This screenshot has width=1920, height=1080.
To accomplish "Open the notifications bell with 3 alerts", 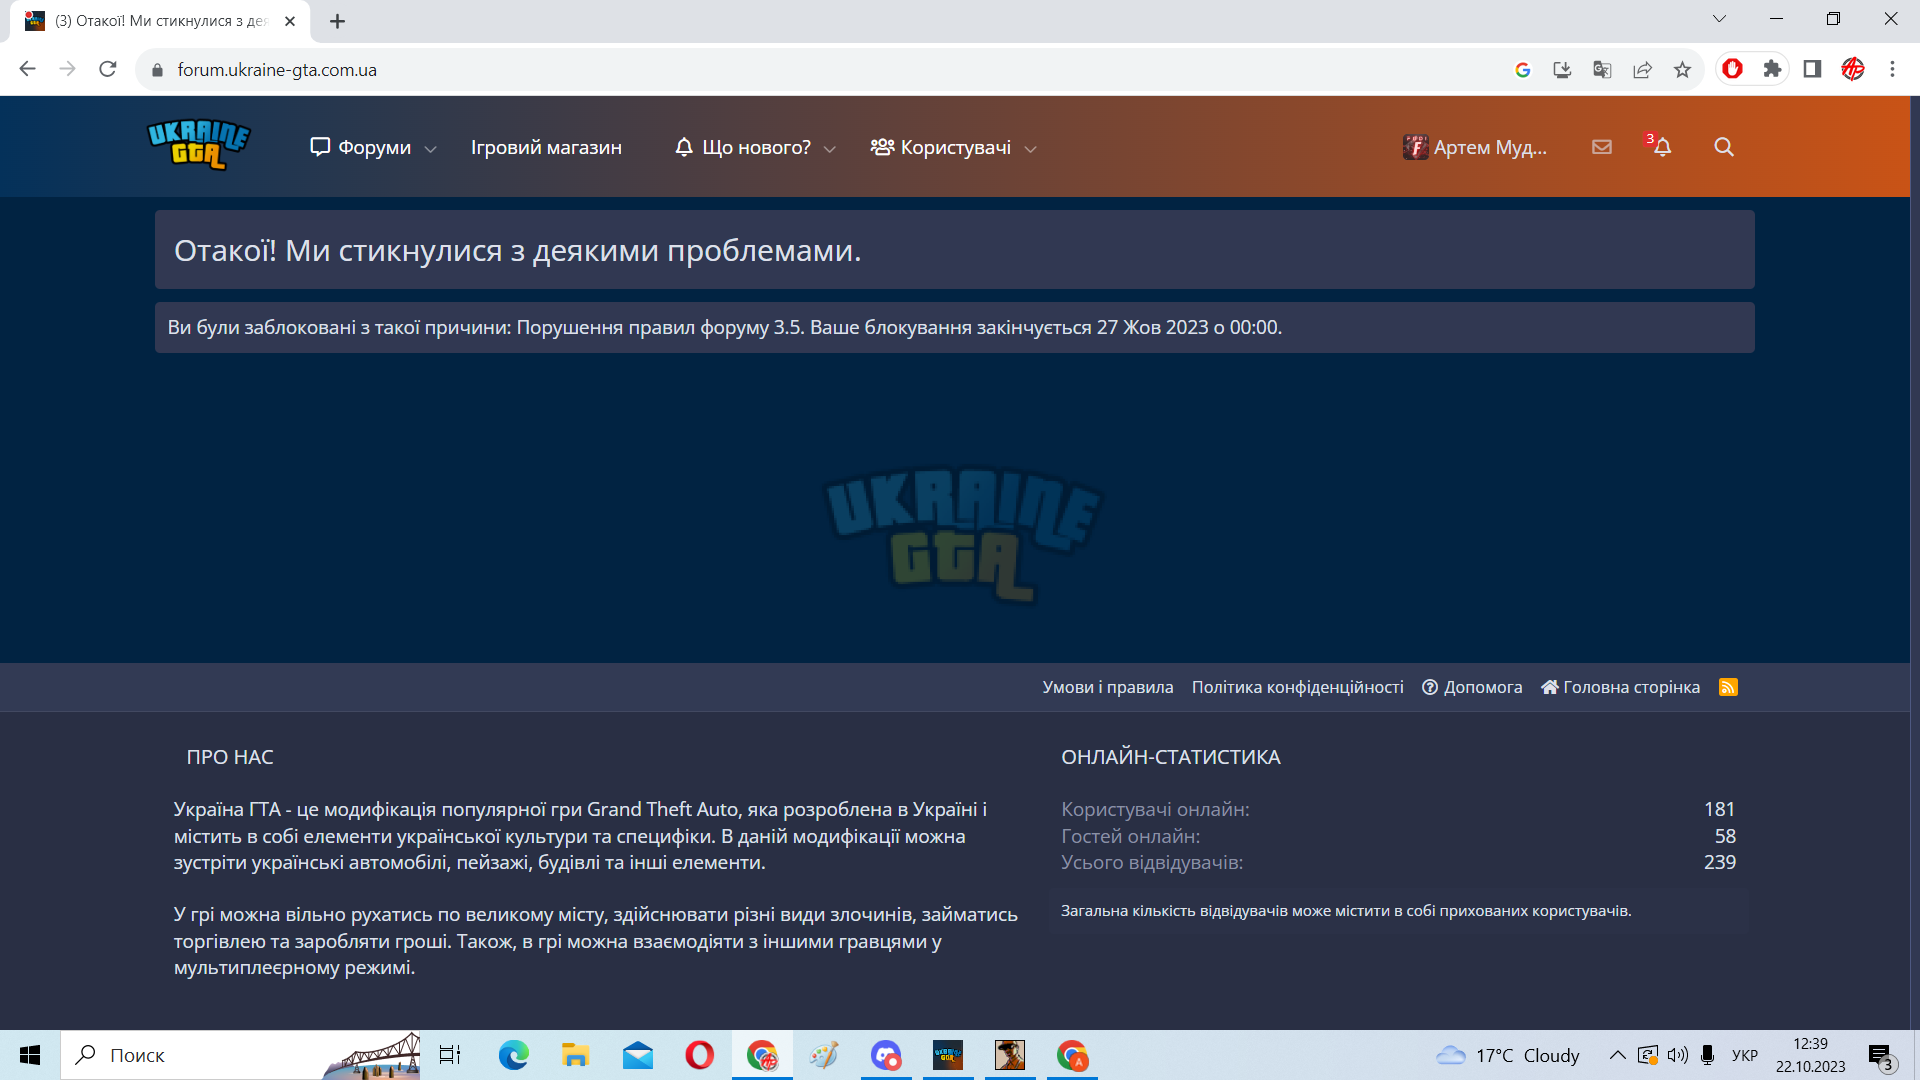I will [x=1661, y=146].
